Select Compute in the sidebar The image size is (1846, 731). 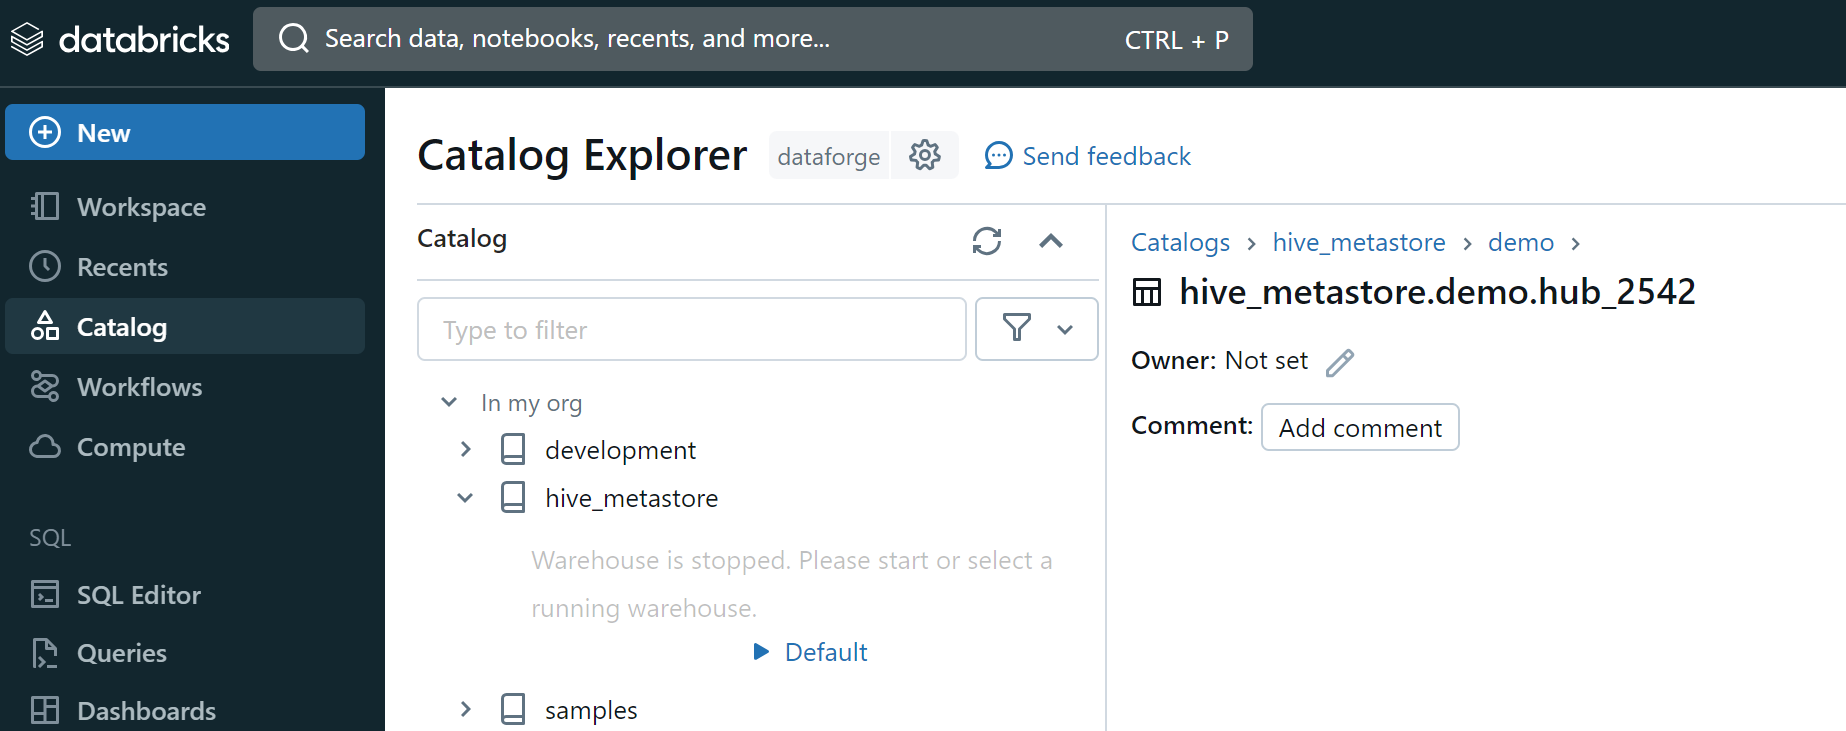pos(185,446)
